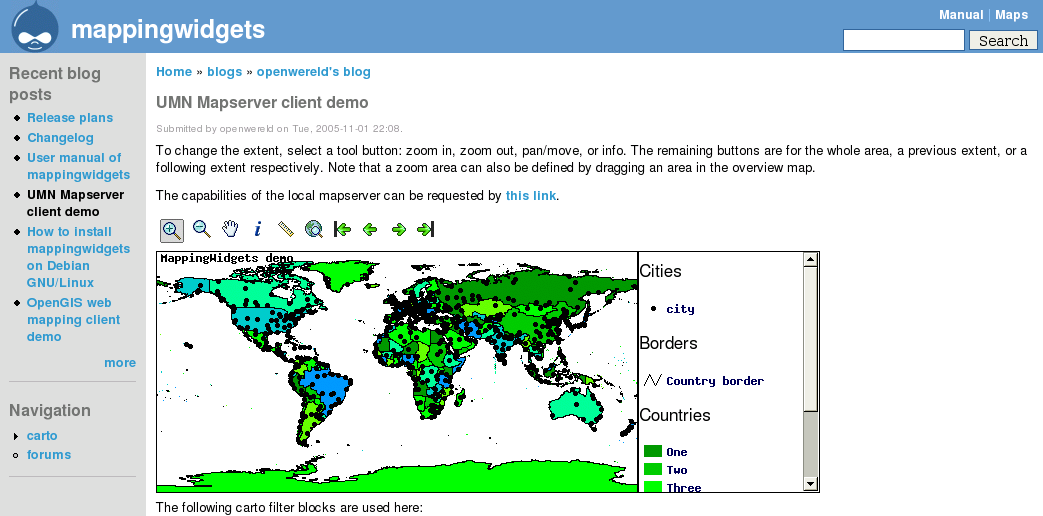Open How to install mappingwidgets post
The width and height of the screenshot is (1043, 516).
click(78, 257)
